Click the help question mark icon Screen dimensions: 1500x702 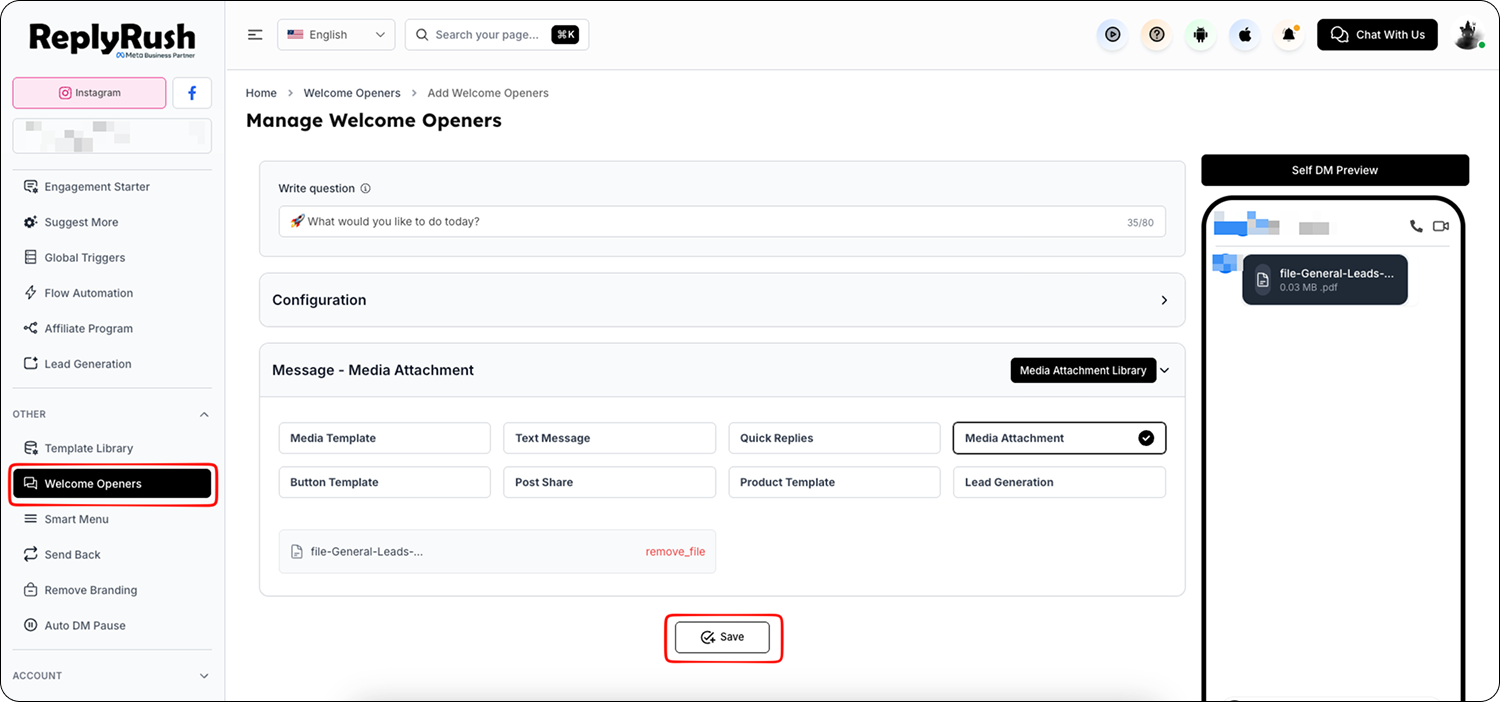coord(1157,35)
